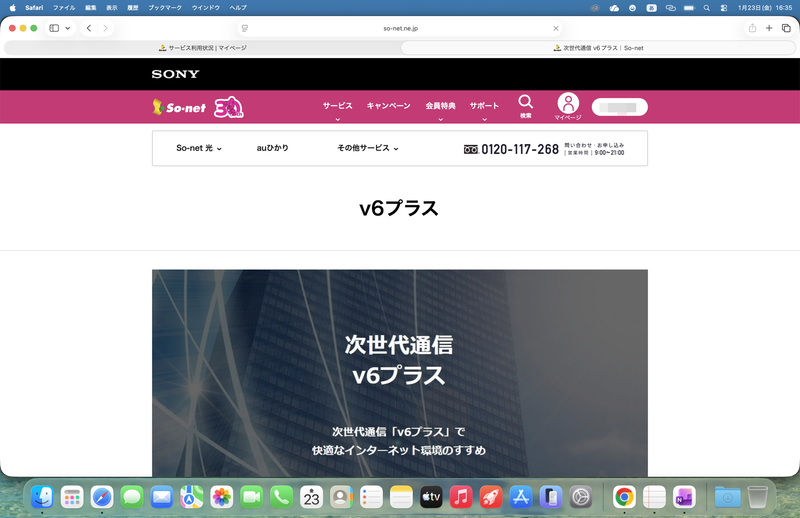Click the 次世代通信 v6プラス banner image
Image resolution: width=800 pixels, height=518 pixels.
point(400,373)
